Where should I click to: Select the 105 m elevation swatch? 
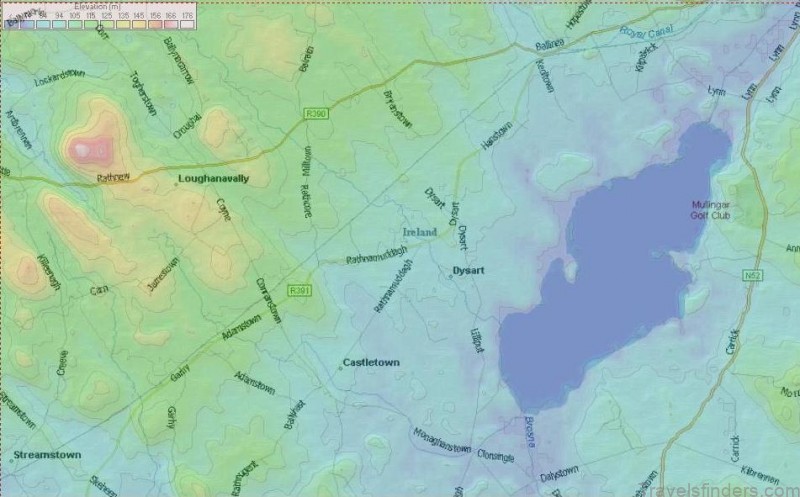pyautogui.click(x=75, y=24)
